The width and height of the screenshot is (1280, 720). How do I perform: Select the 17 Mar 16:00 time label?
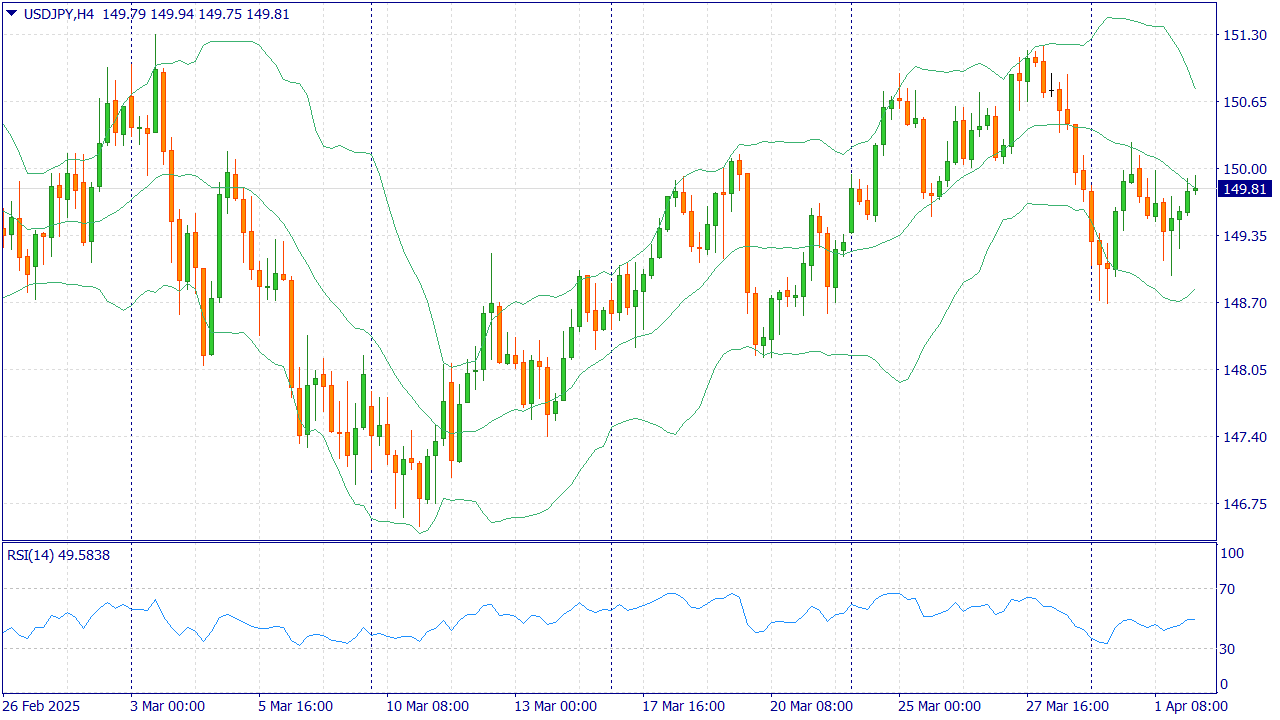coord(684,706)
